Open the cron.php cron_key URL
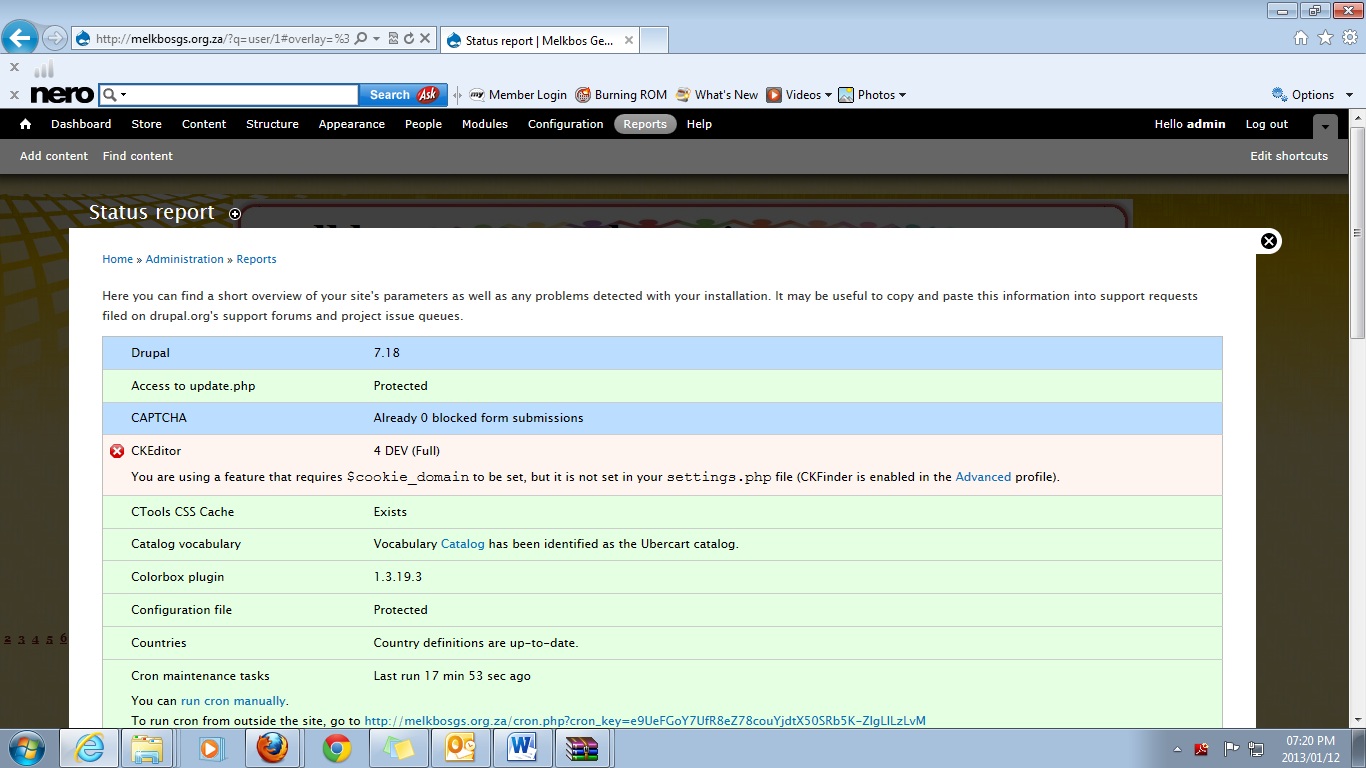 click(645, 720)
